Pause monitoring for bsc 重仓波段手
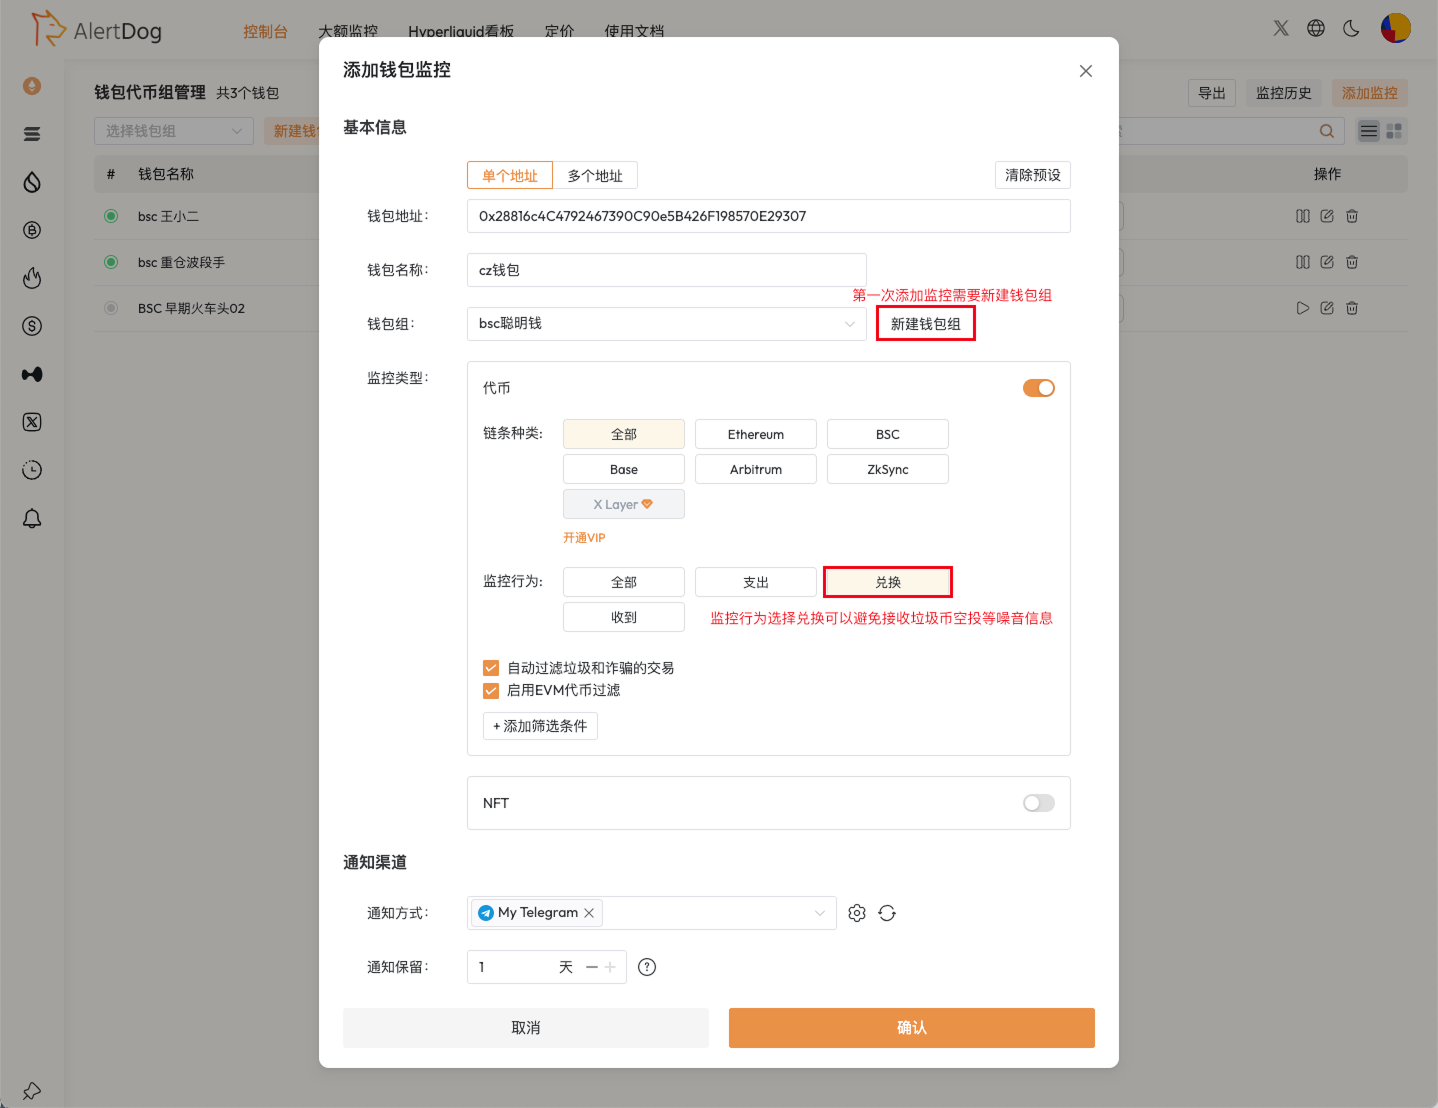The image size is (1438, 1108). click(x=1303, y=262)
